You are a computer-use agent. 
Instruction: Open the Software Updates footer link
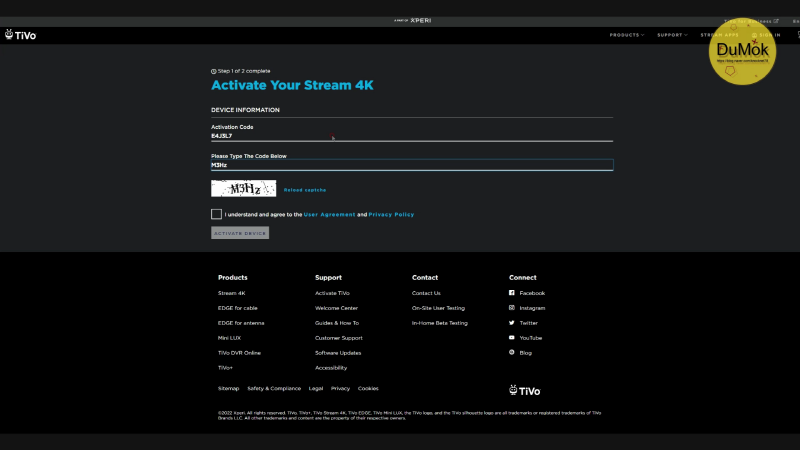[338, 353]
